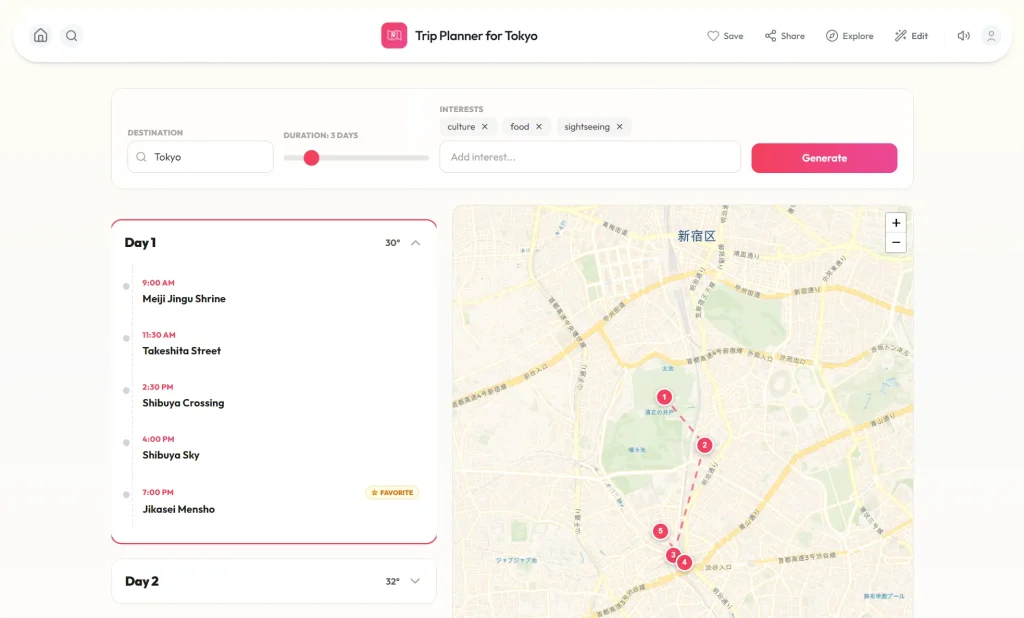Zoom out on the map
This screenshot has width=1024, height=618.
896,242
